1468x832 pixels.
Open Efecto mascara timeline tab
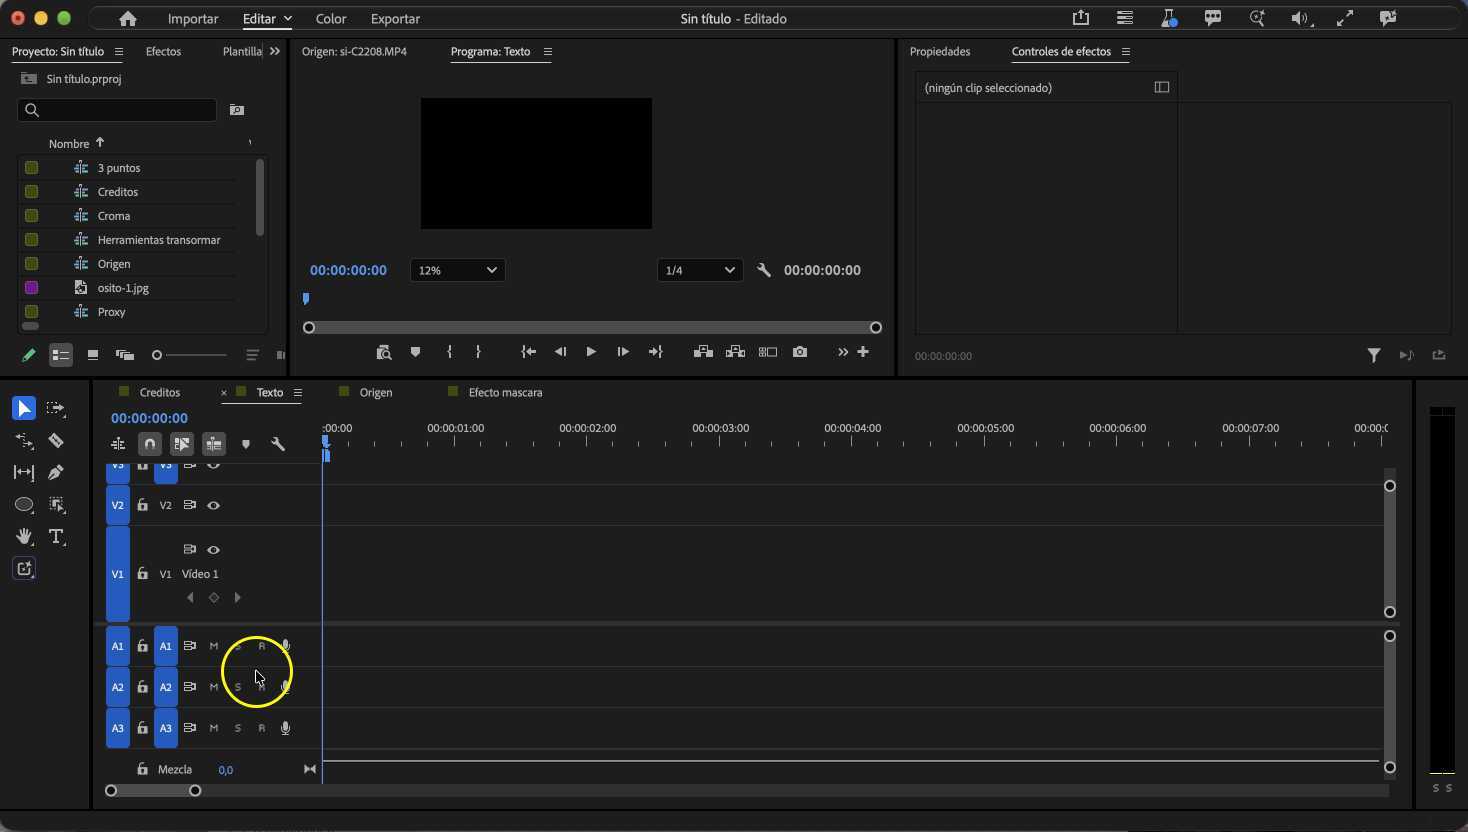tap(505, 393)
